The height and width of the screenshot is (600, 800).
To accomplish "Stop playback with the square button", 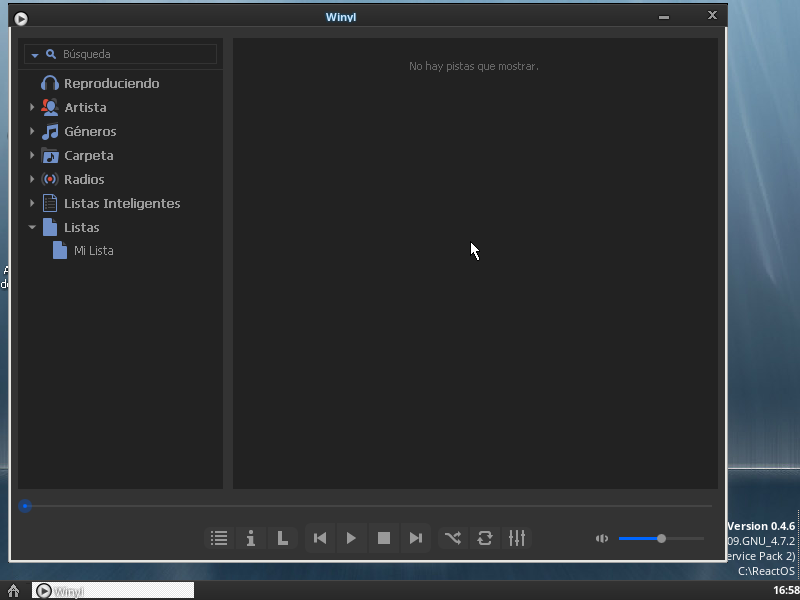I will click(384, 538).
